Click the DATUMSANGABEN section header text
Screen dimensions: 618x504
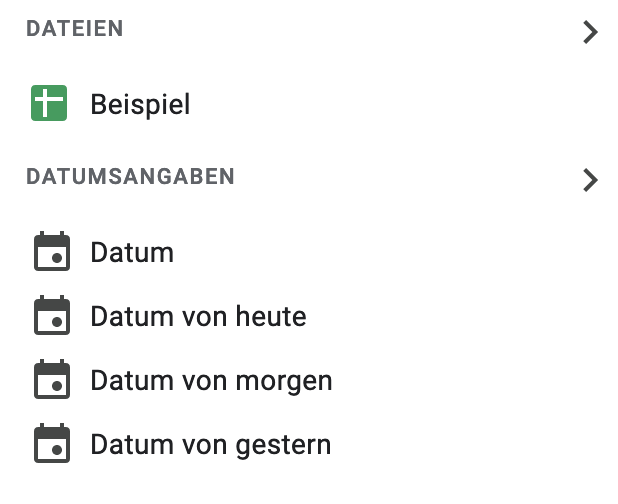[130, 176]
